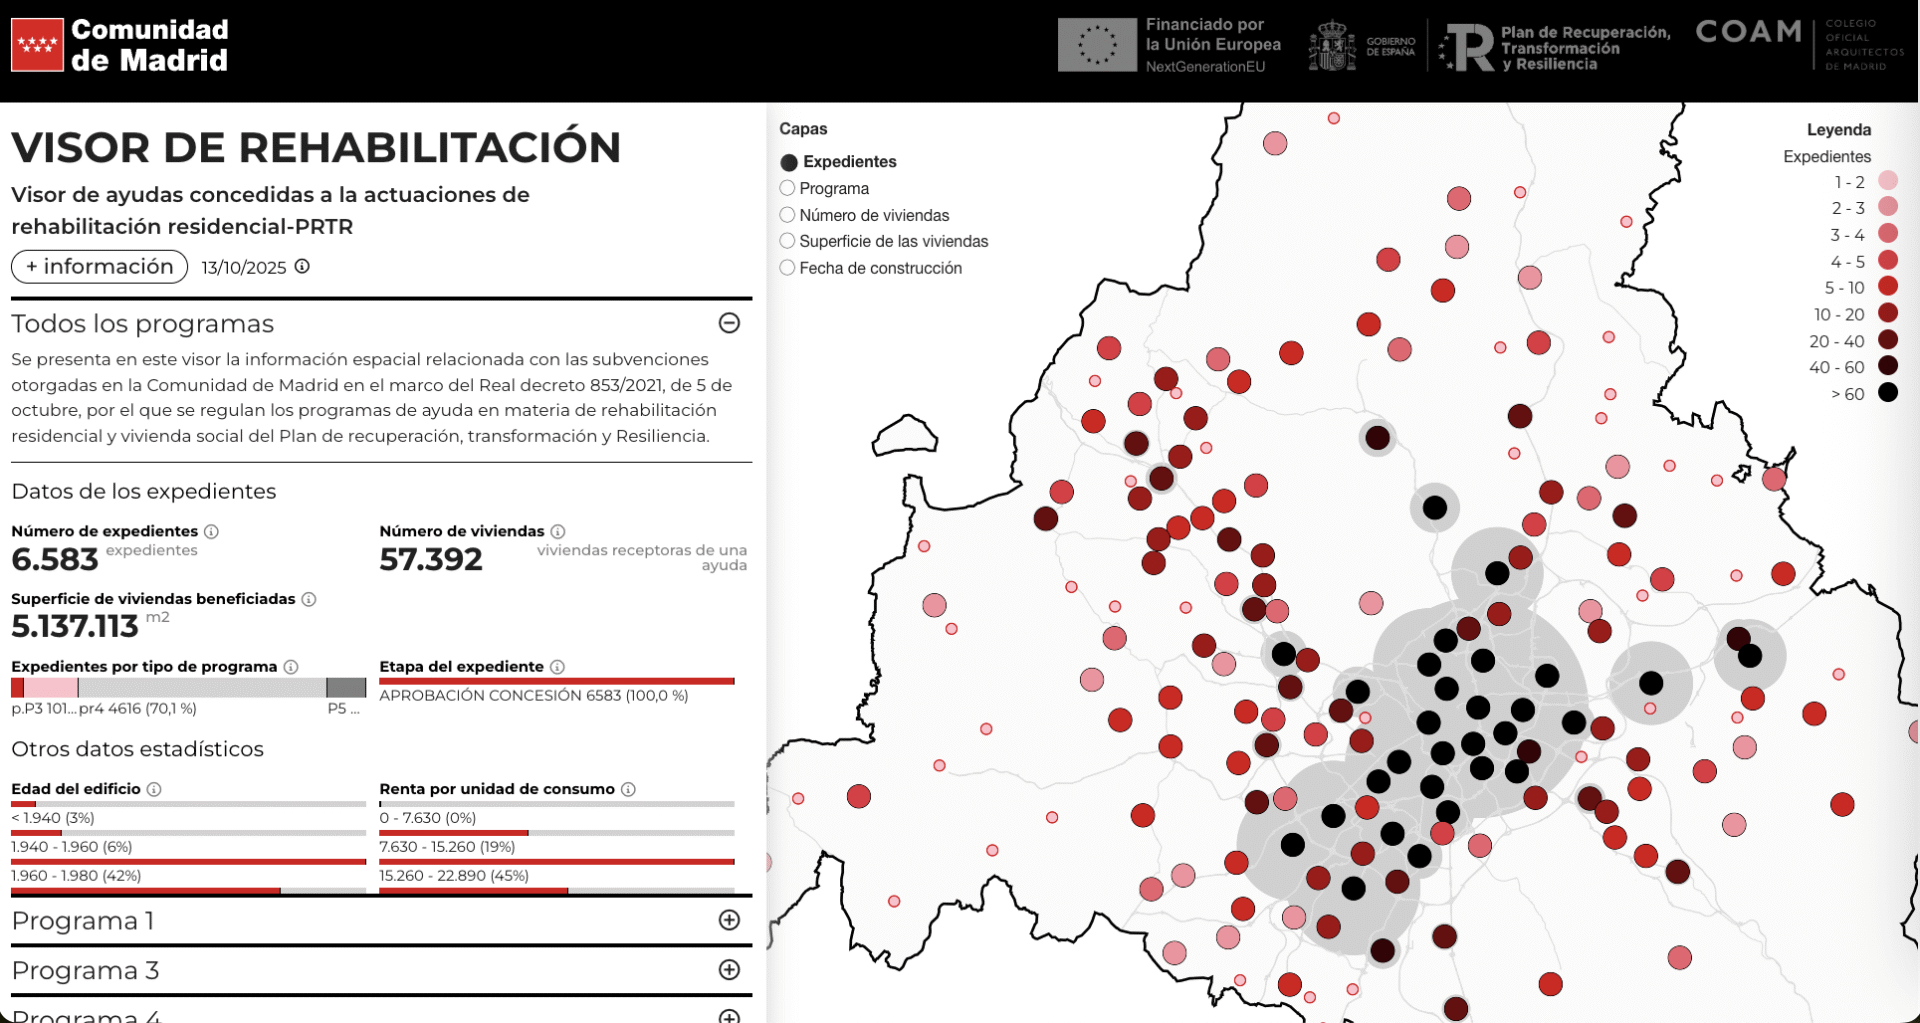The height and width of the screenshot is (1023, 1920).
Task: Click the Comunidad de Madrid logo
Action: click(120, 46)
